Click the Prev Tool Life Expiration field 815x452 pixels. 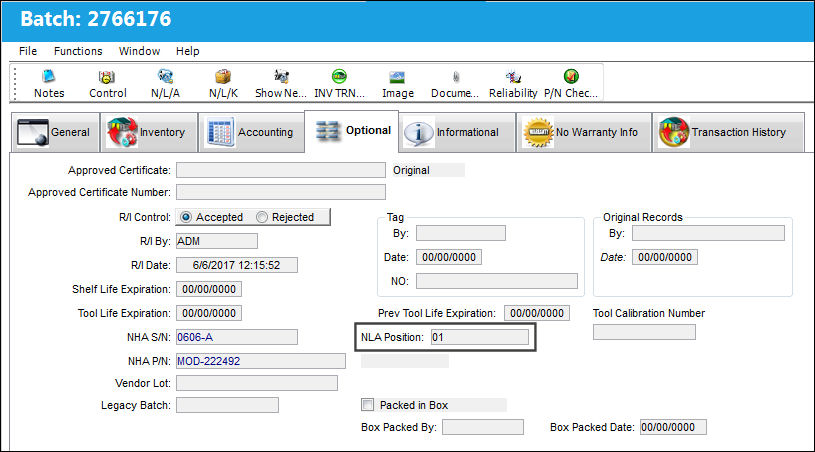[537, 313]
